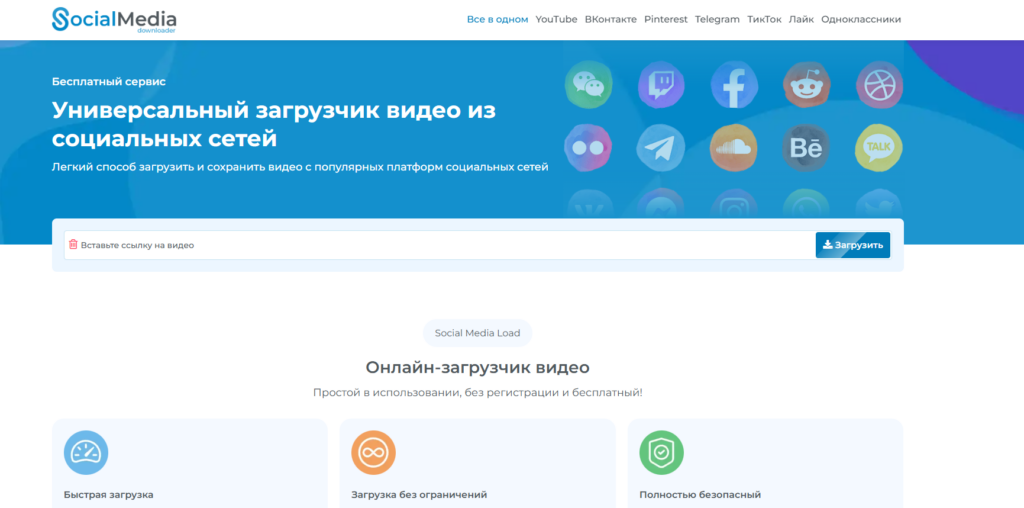Image resolution: width=1024 pixels, height=508 pixels.
Task: Click the green shield icon above Полностью безопасный
Action: [x=662, y=452]
